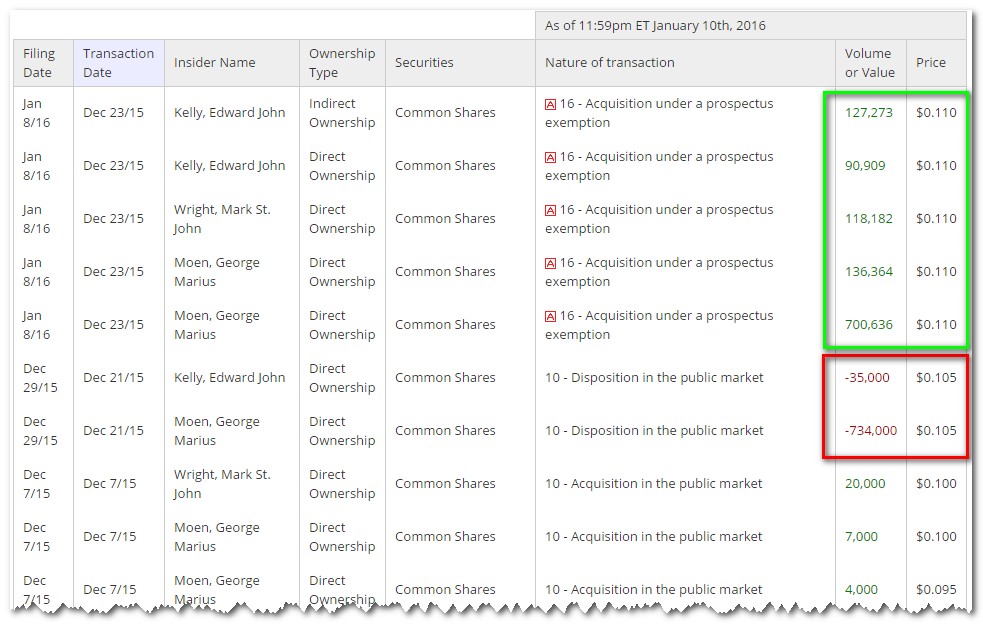Click the 7,000 acquisition volume value
The height and width of the screenshot is (630, 983).
pyautogui.click(x=861, y=536)
